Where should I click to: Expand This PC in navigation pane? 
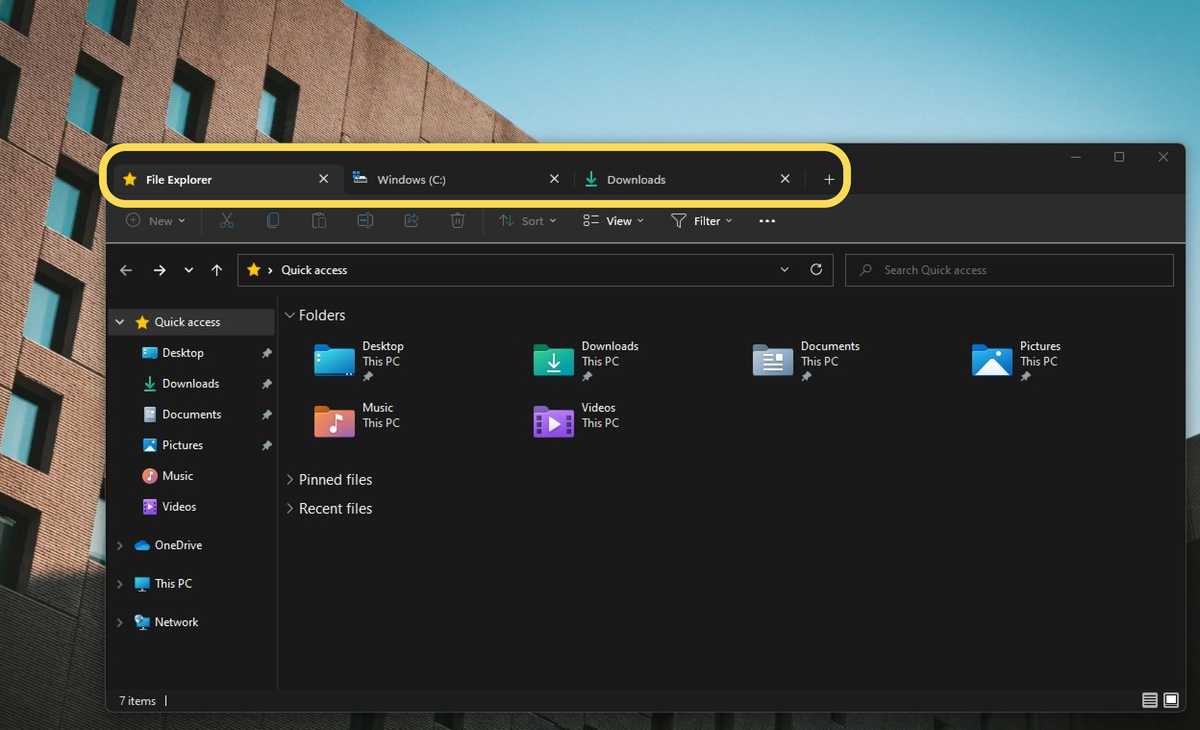(120, 584)
